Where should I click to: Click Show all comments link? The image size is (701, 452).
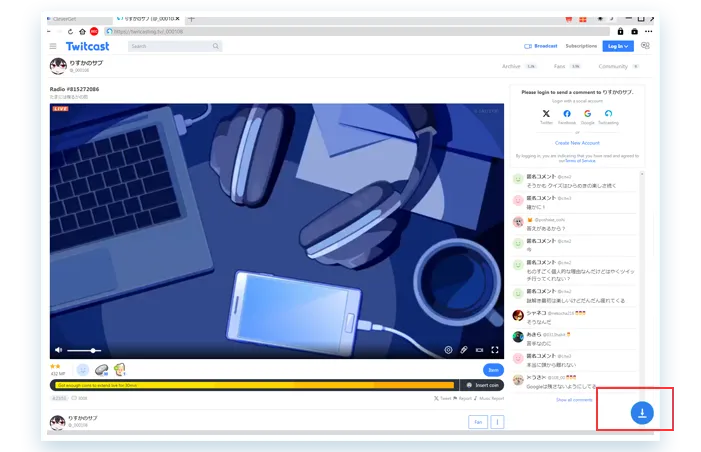click(574, 400)
